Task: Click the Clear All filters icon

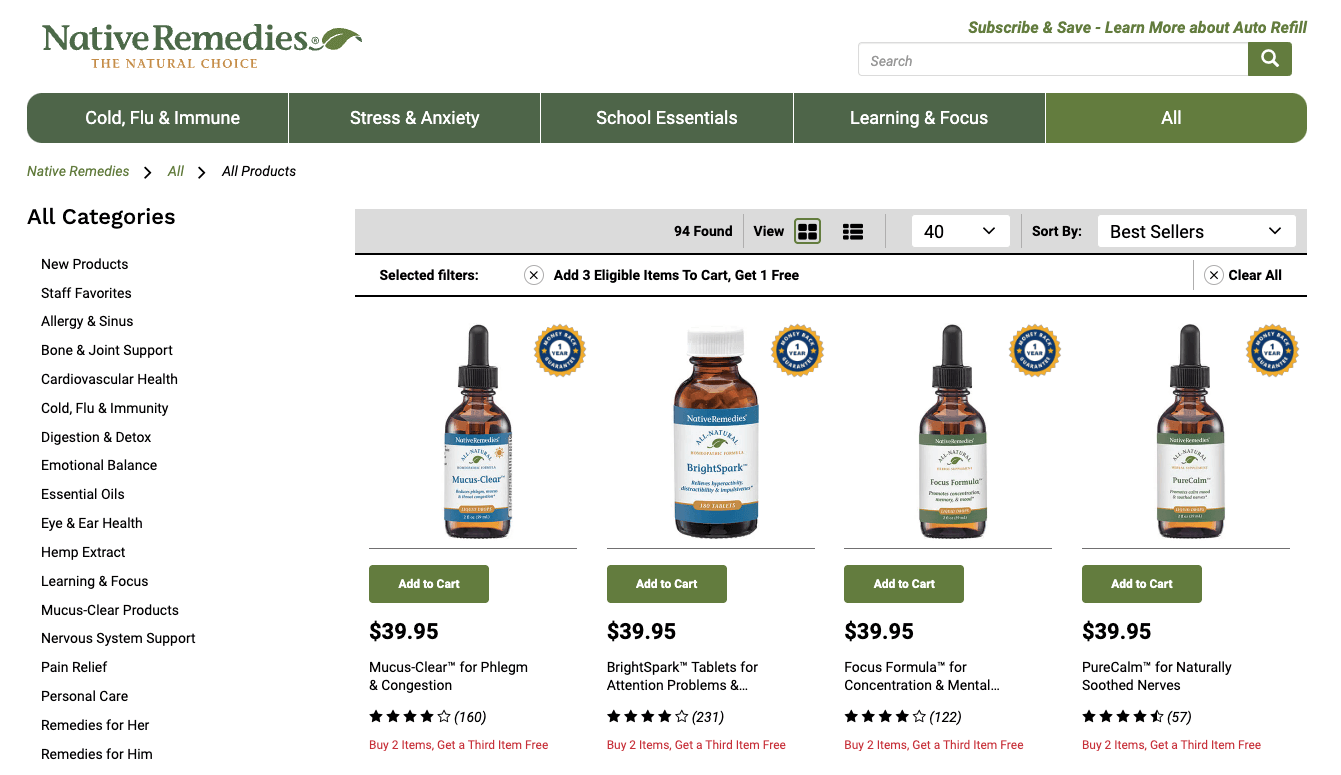Action: pyautogui.click(x=1214, y=275)
